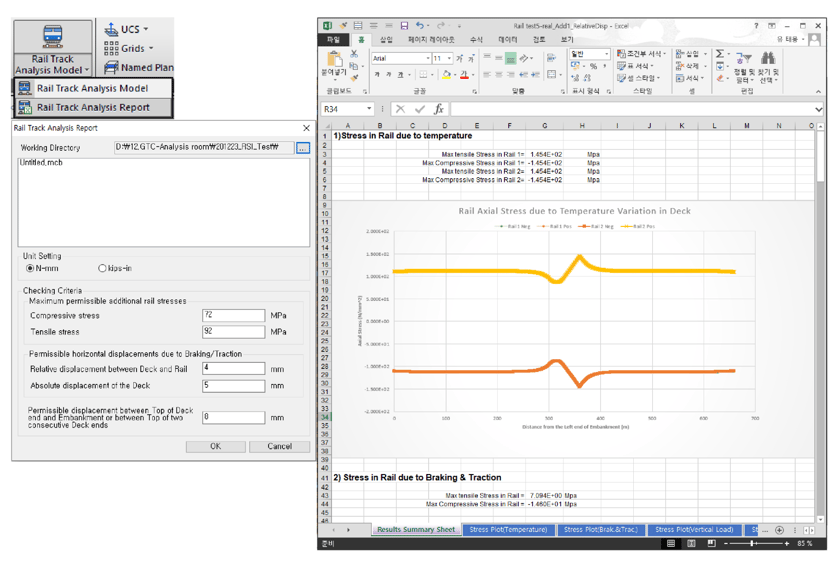This screenshot has height=565, width=837.
Task: Switch to Page Layout view in status bar
Action: point(691,544)
